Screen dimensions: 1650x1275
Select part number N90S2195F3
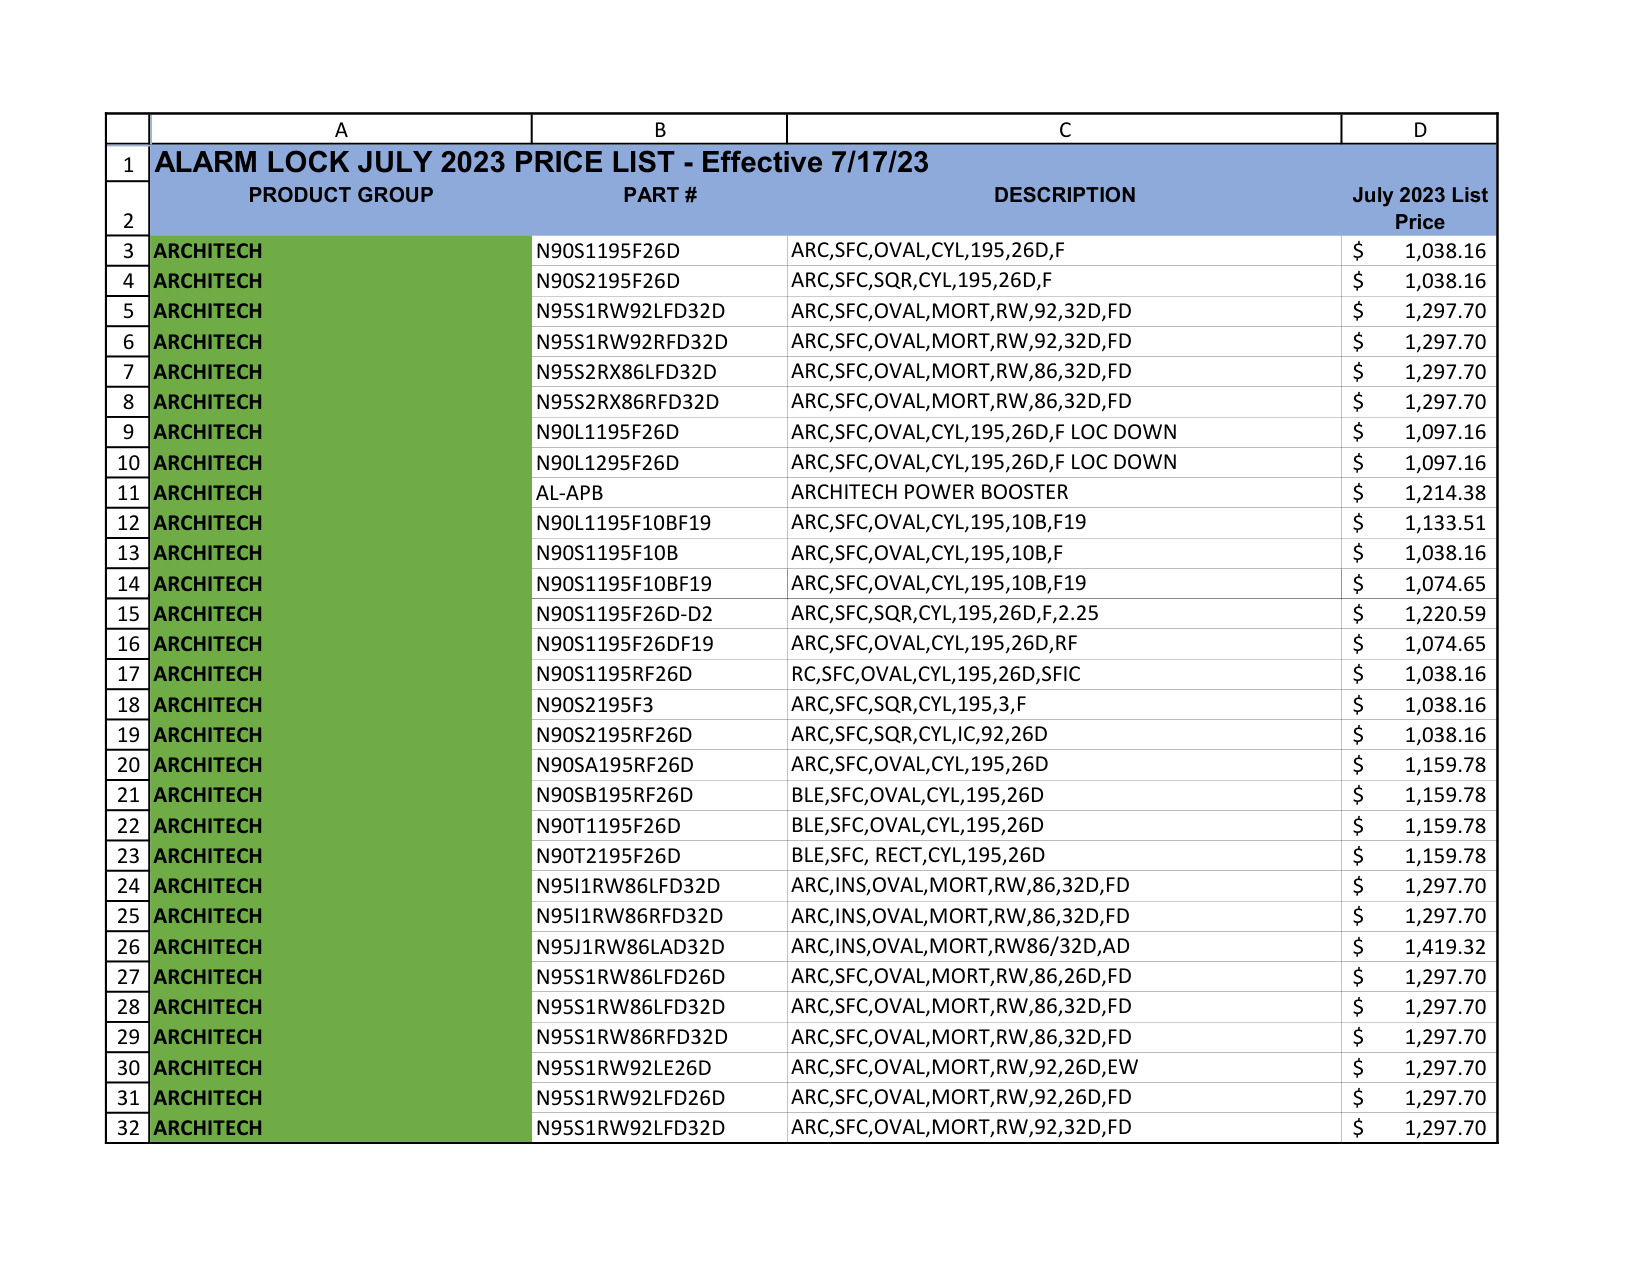click(x=659, y=705)
